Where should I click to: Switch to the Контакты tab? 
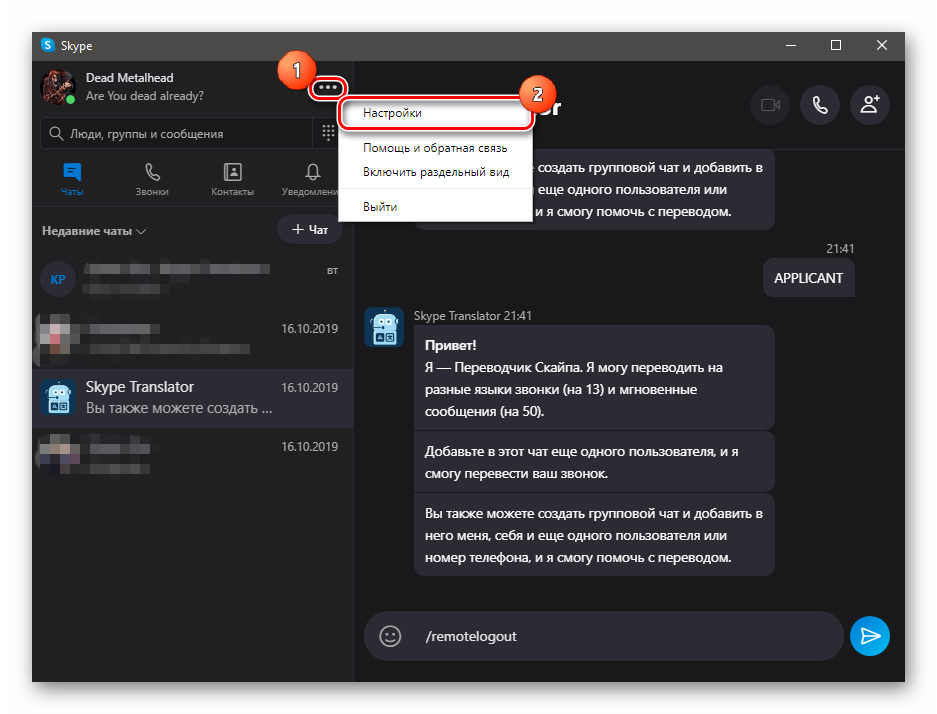coord(232,179)
